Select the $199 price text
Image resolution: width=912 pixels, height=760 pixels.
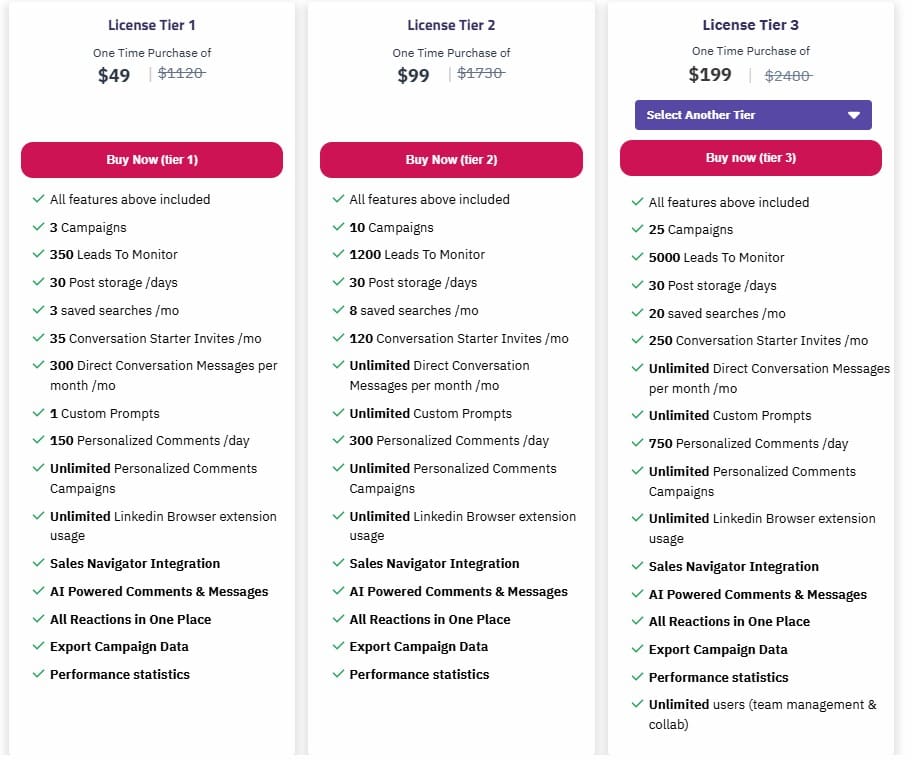pyautogui.click(x=710, y=74)
